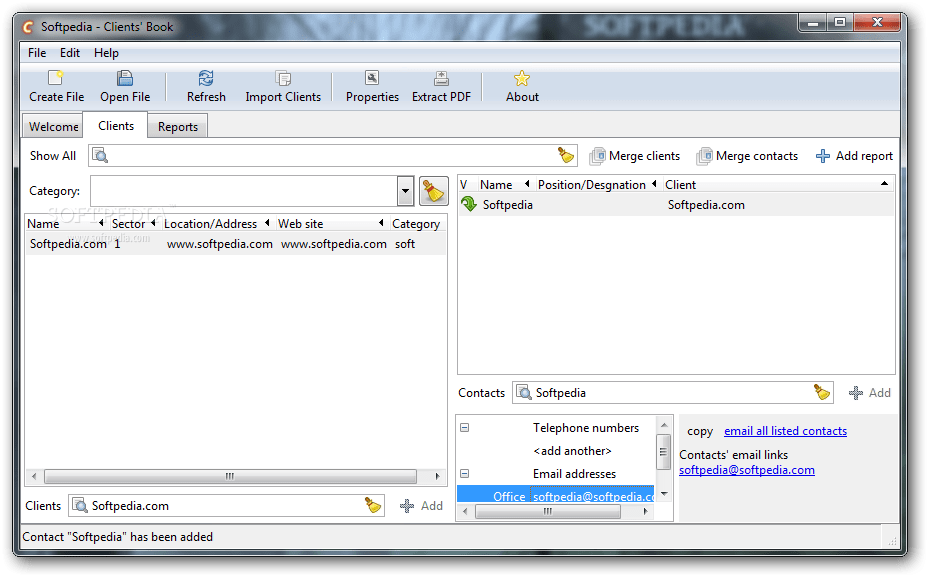928x577 pixels.
Task: Click the magnifier icon in Contacts field
Action: click(x=524, y=392)
